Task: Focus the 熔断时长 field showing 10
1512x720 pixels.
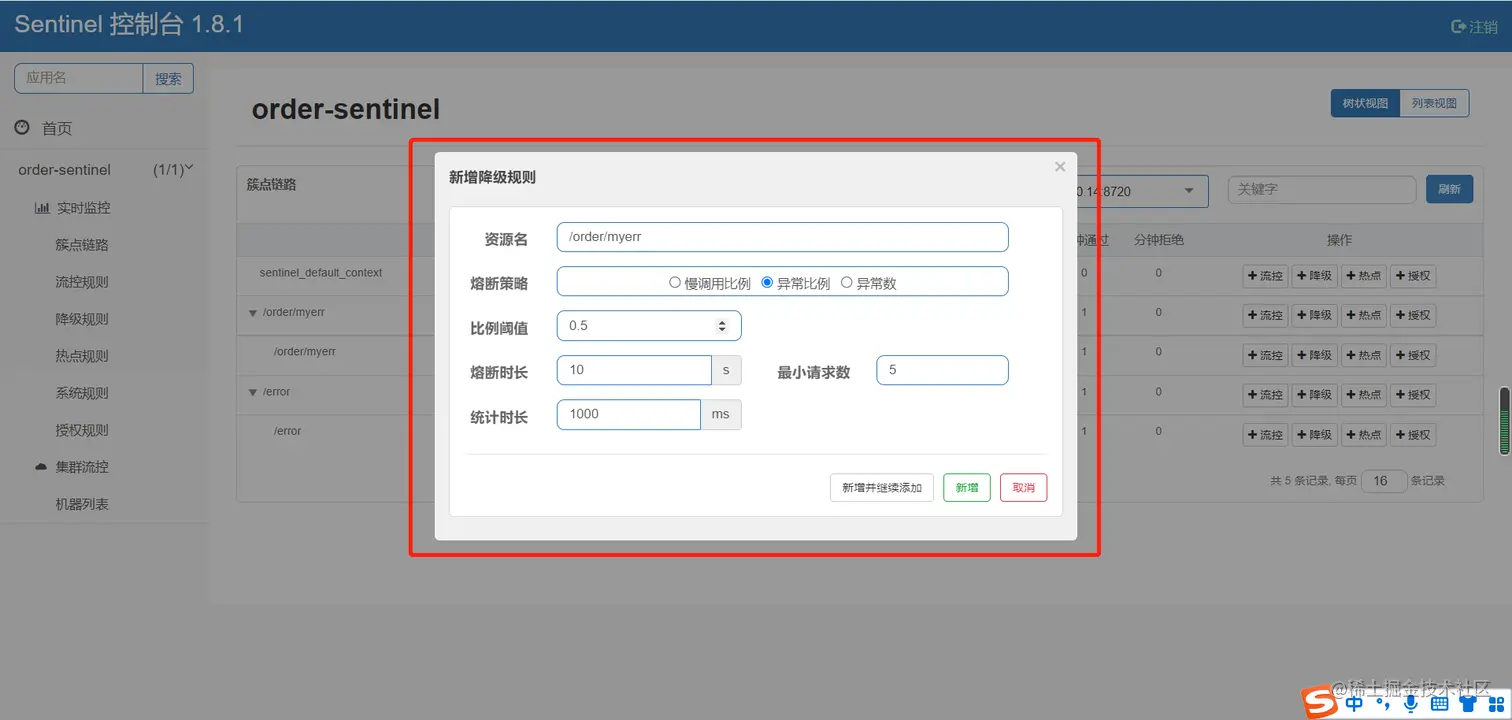Action: 634,370
